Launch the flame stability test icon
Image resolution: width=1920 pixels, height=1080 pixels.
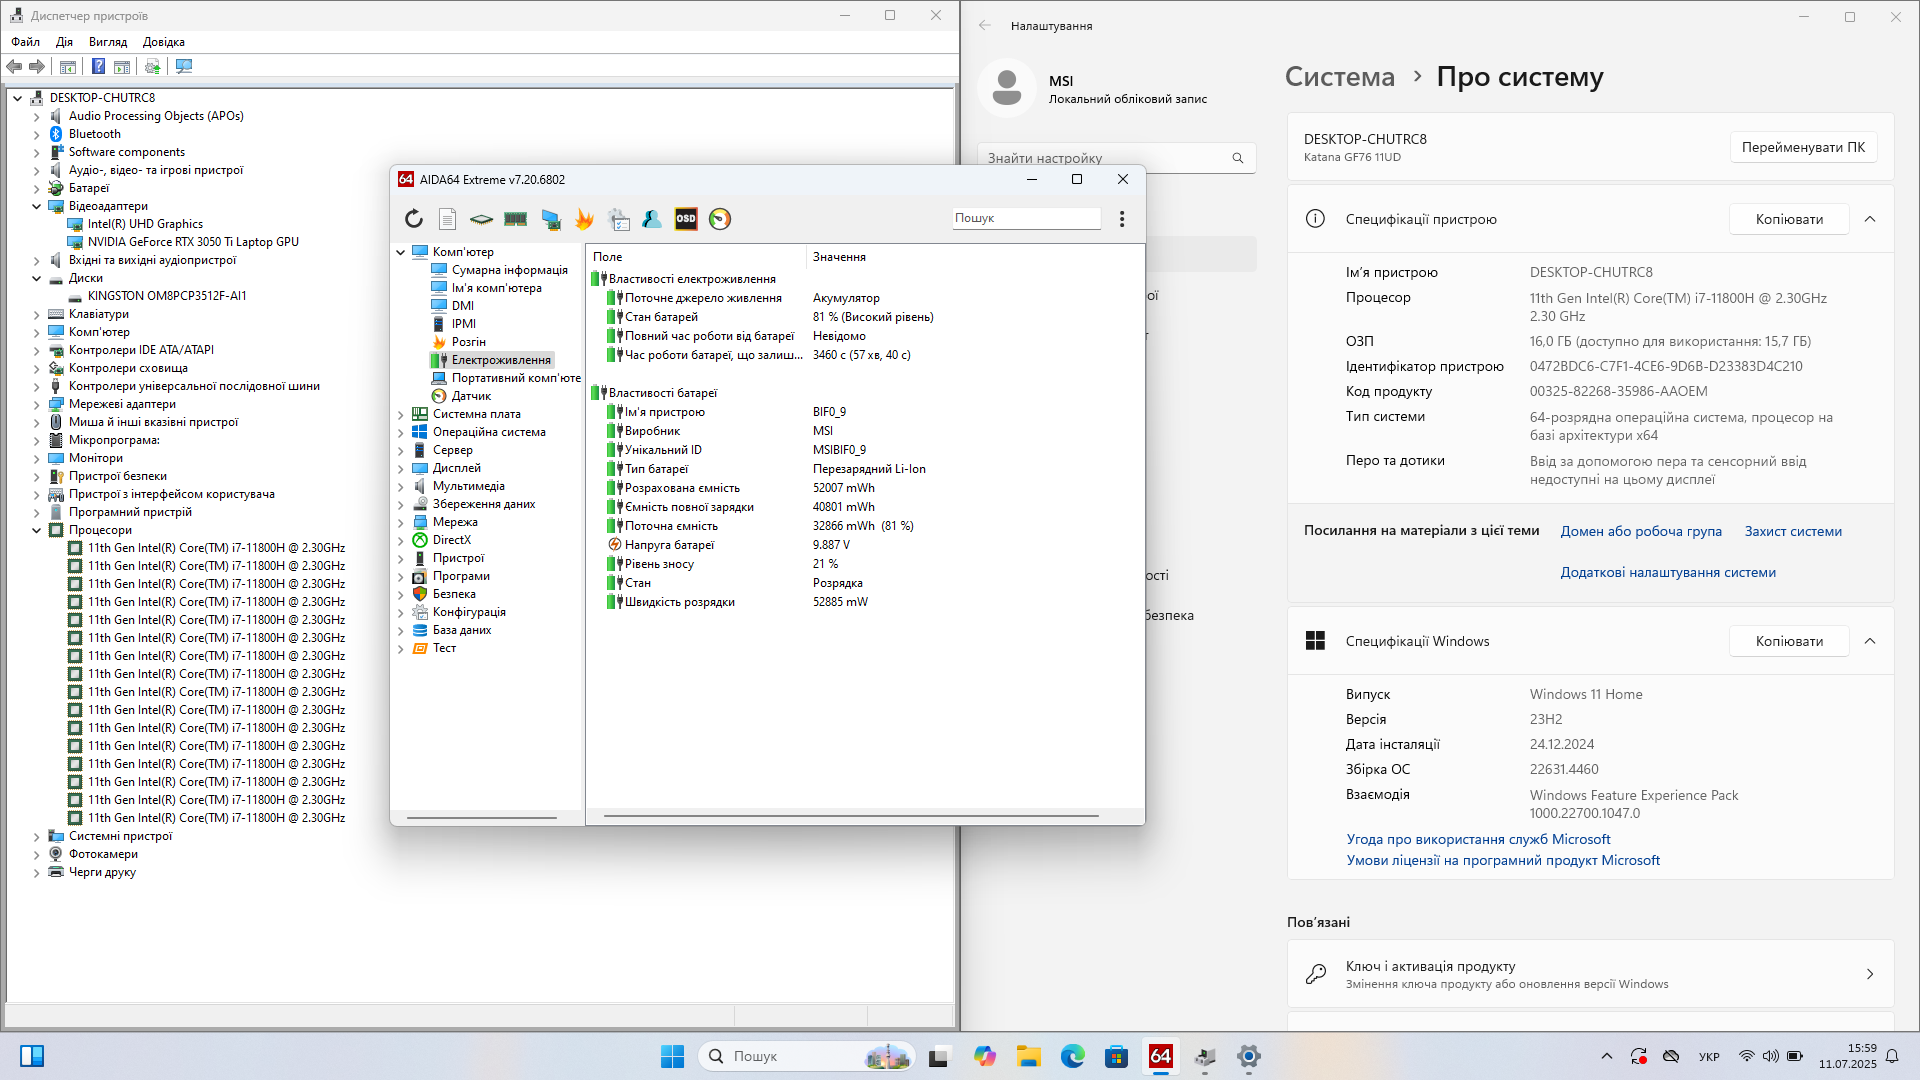[585, 219]
